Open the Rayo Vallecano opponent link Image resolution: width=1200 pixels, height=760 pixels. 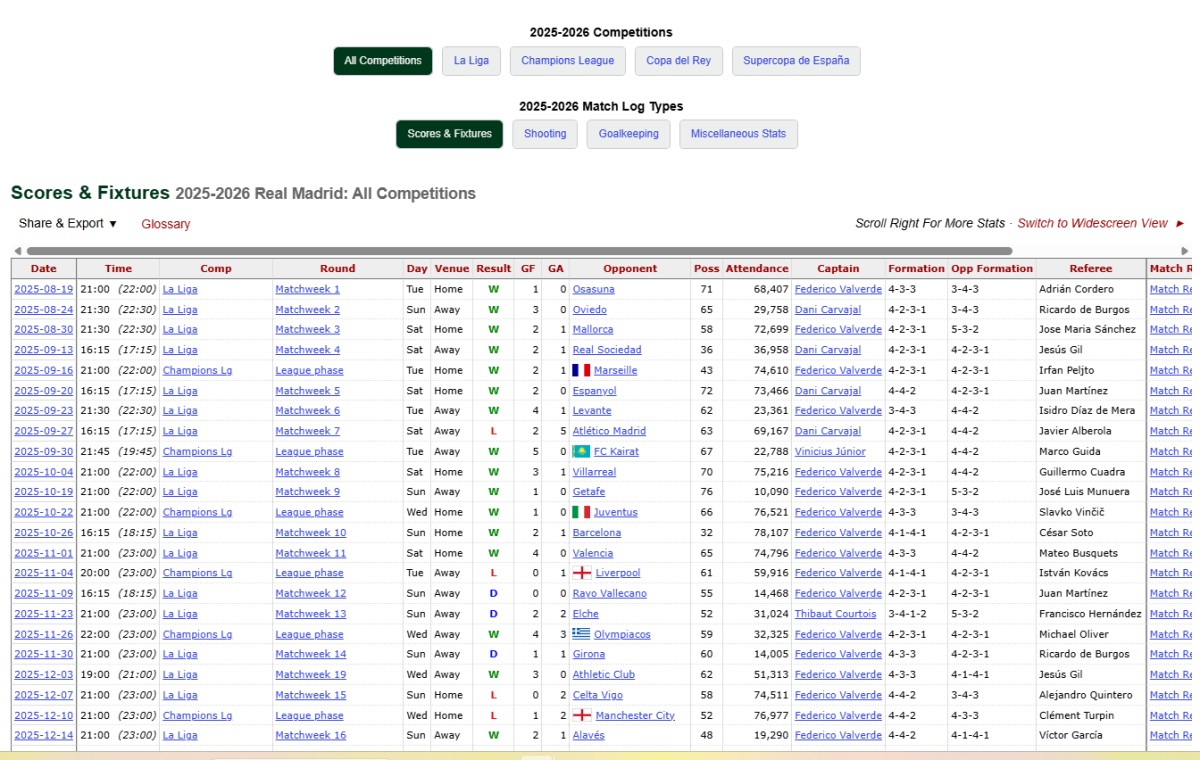click(x=610, y=593)
